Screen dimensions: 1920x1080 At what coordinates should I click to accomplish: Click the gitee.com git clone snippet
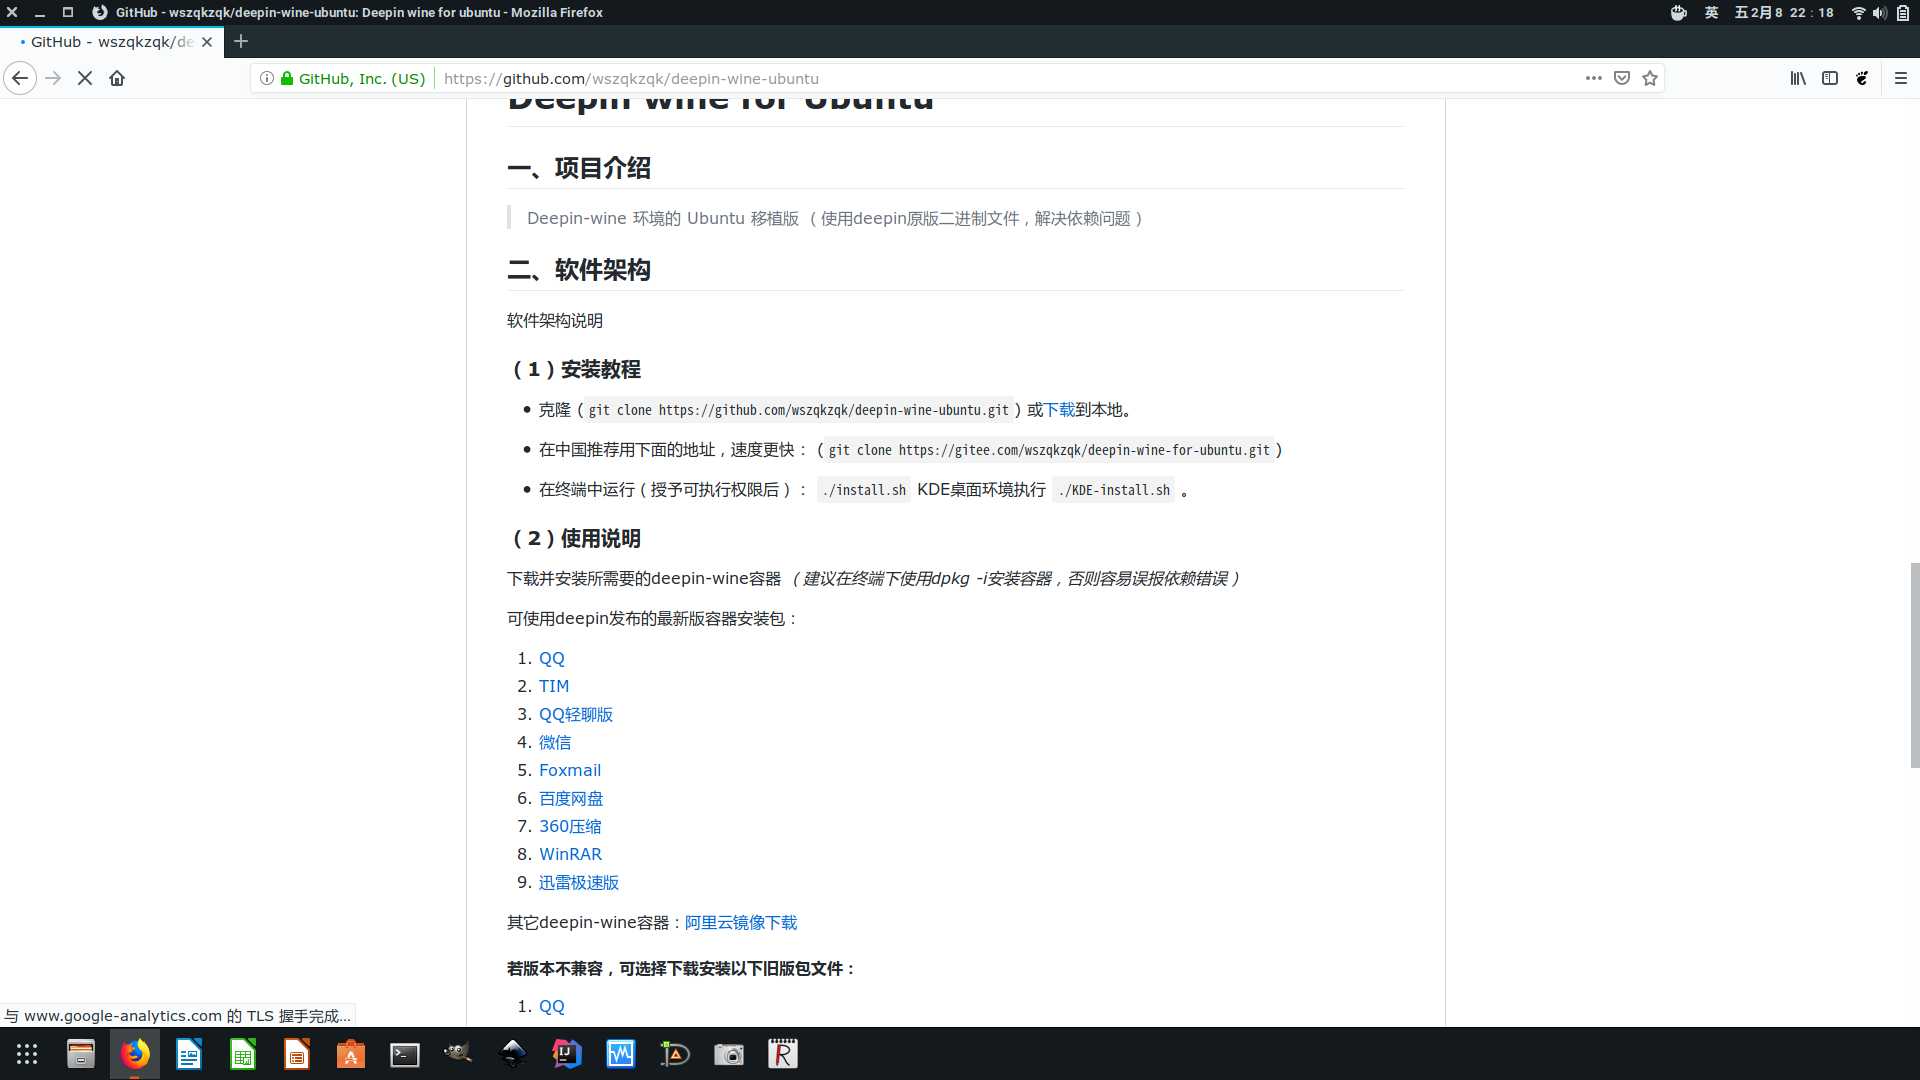[1049, 450]
